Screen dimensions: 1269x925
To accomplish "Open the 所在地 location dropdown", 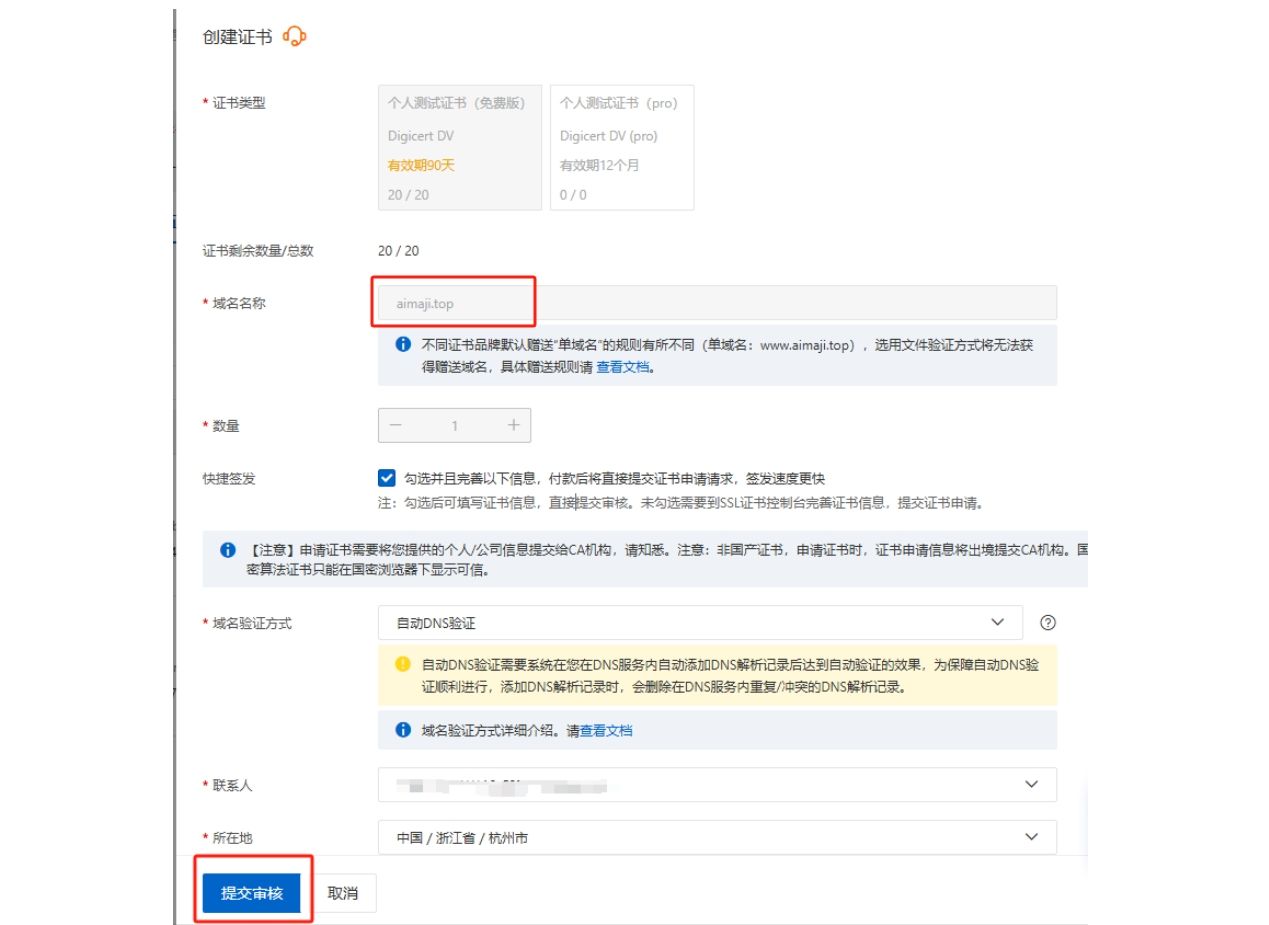I will [x=717, y=838].
